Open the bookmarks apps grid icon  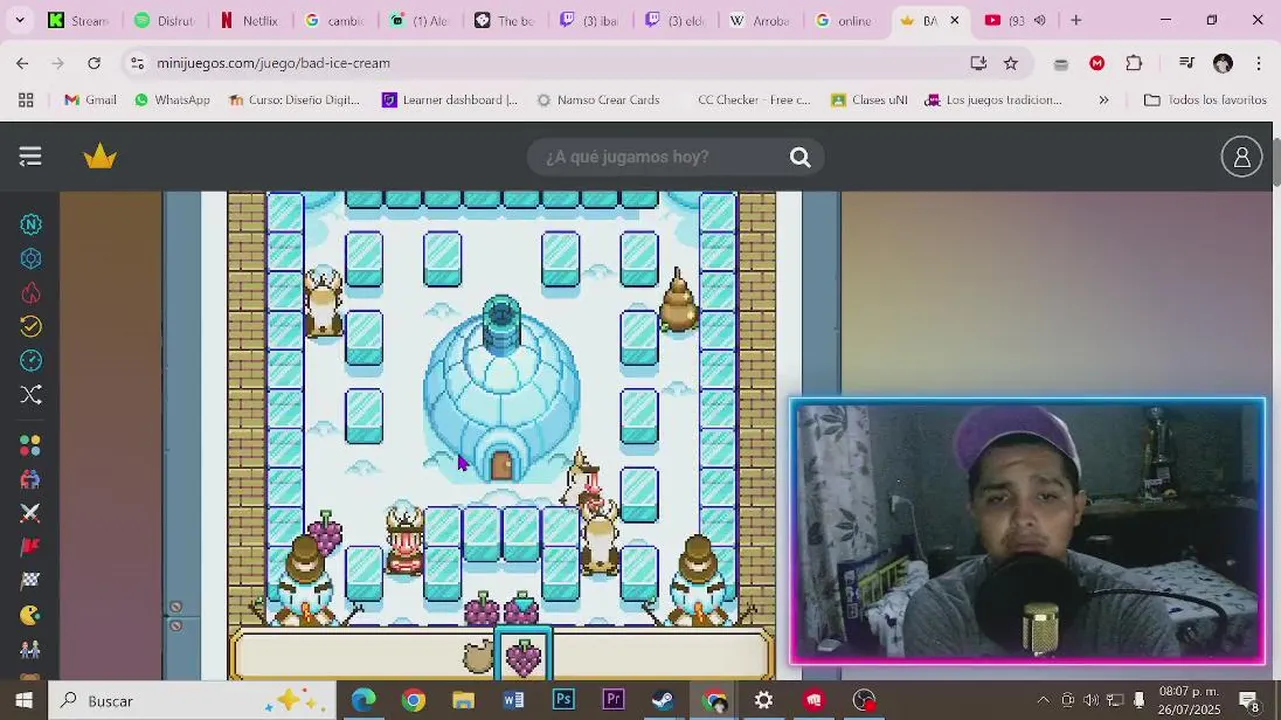(26, 100)
